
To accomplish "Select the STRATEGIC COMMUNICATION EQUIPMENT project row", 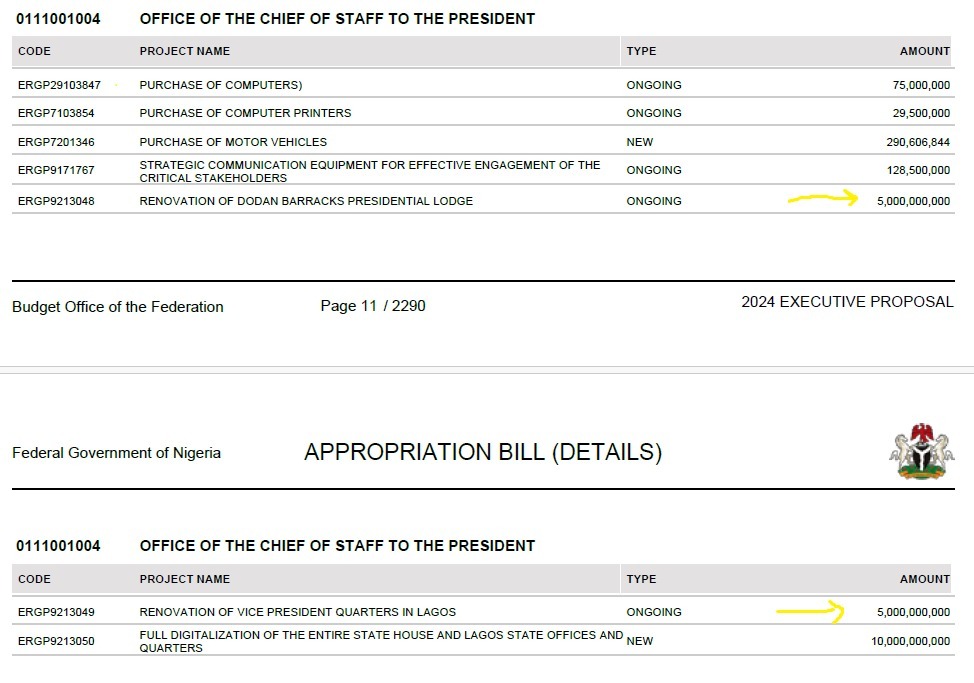I will pos(483,171).
